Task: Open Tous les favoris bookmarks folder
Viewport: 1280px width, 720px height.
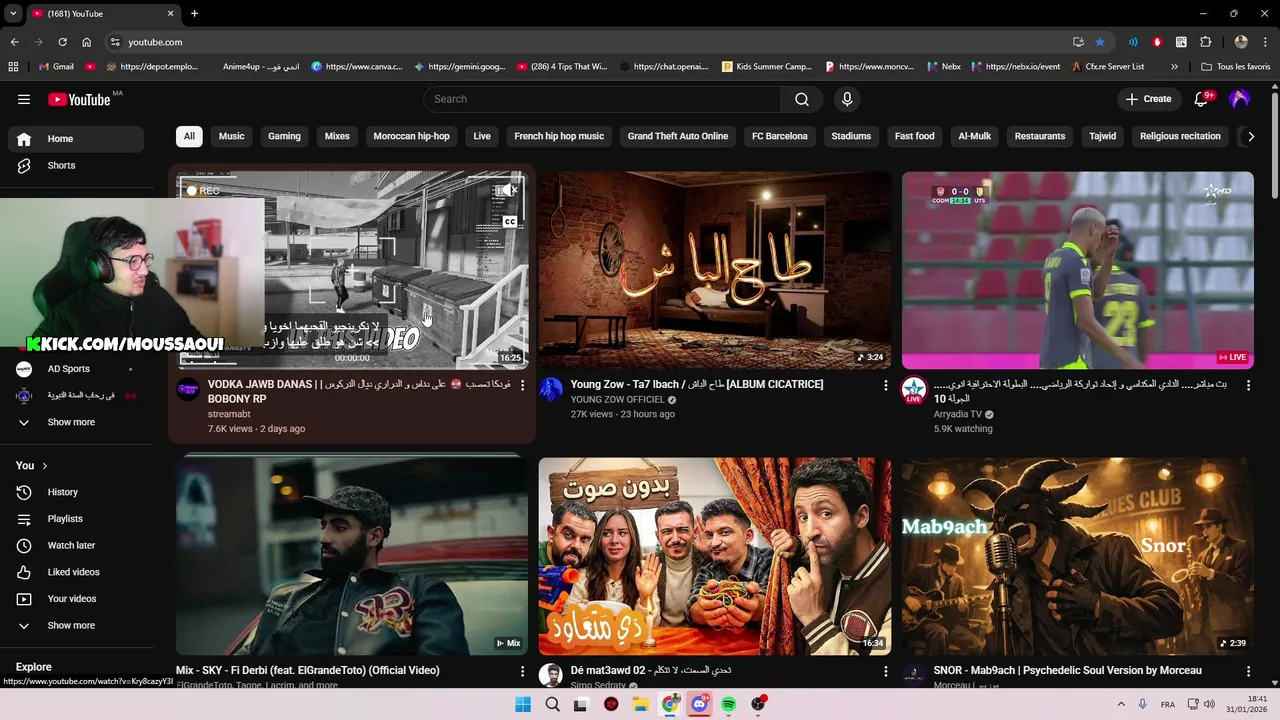Action: (x=1236, y=67)
